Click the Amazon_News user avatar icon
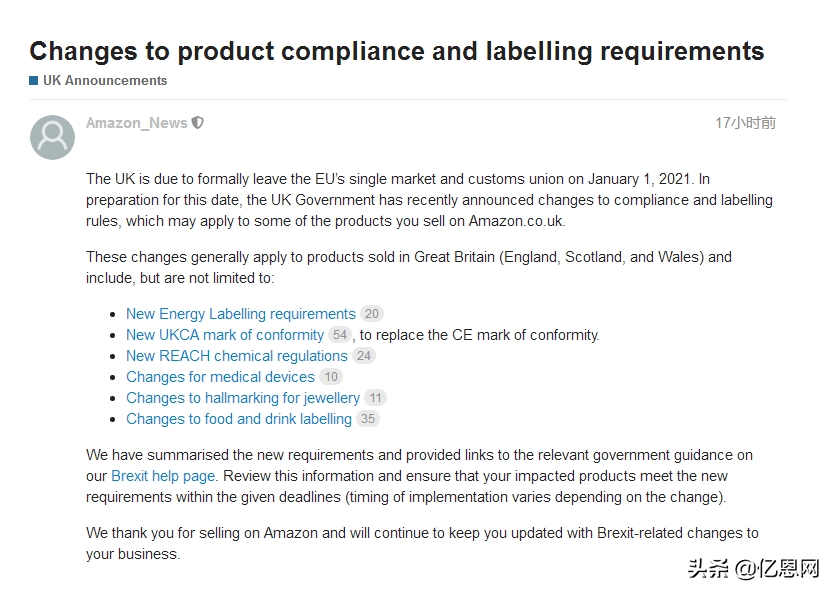 click(52, 137)
